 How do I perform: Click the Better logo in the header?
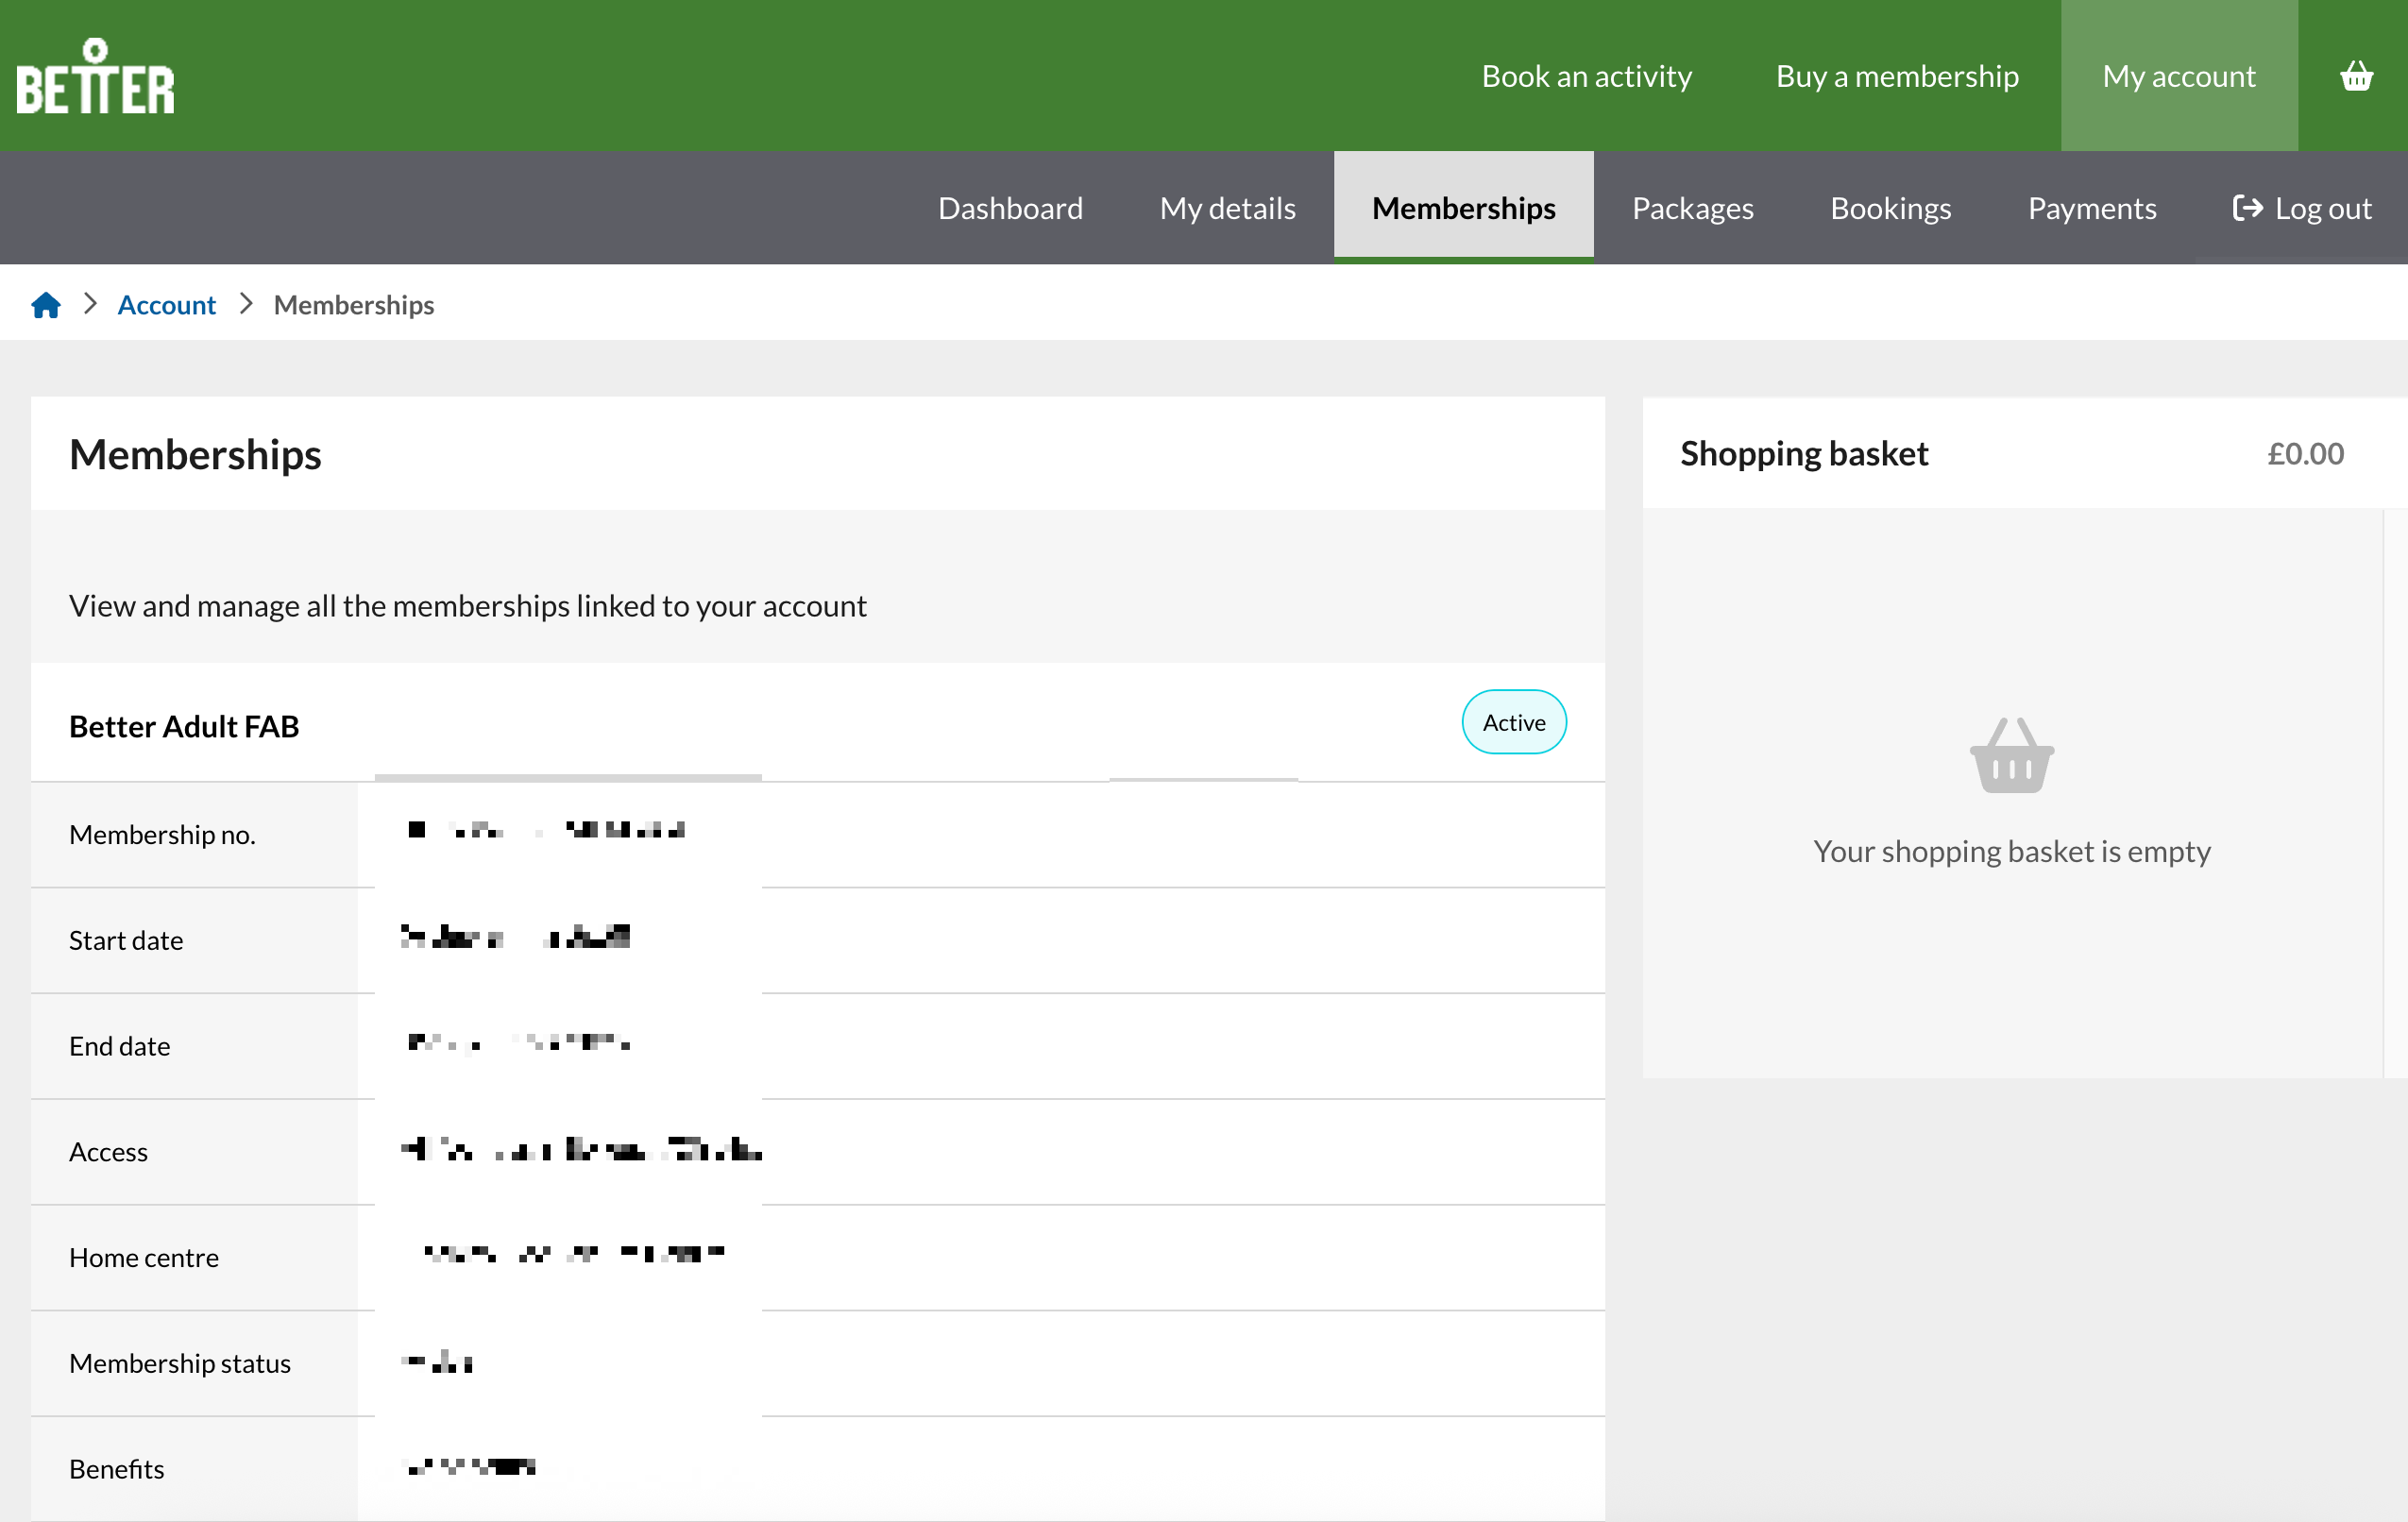[95, 78]
